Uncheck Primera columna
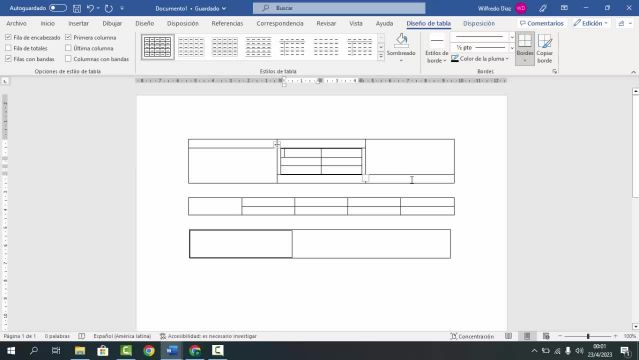The image size is (639, 360). (x=68, y=37)
